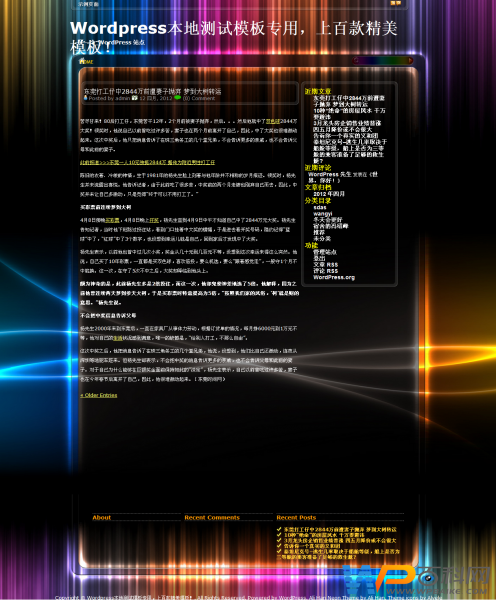Click 近期文章 sidebar heading
496x600 pixels.
point(318,91)
